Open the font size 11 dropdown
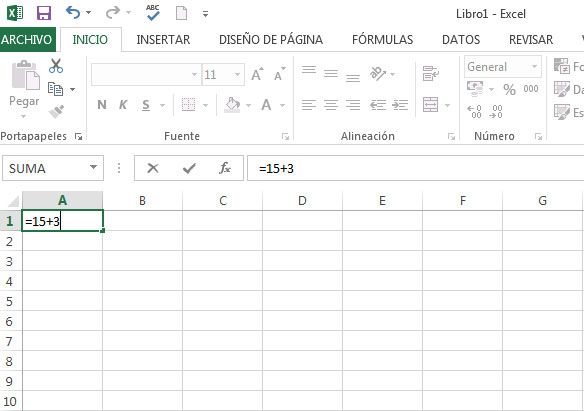Viewport: 584px width, 411px height. (237, 75)
